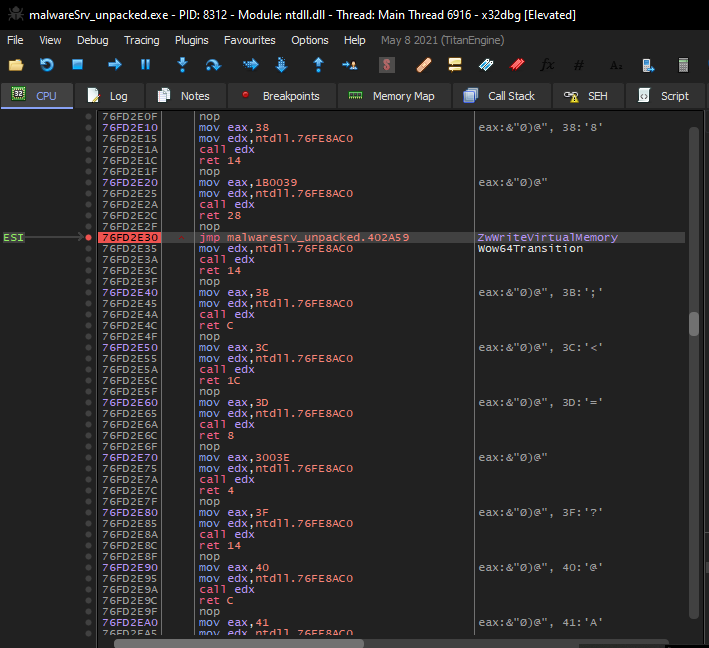Toggle breakpoint at address 76FD2E30
This screenshot has width=709, height=648.
89,238
